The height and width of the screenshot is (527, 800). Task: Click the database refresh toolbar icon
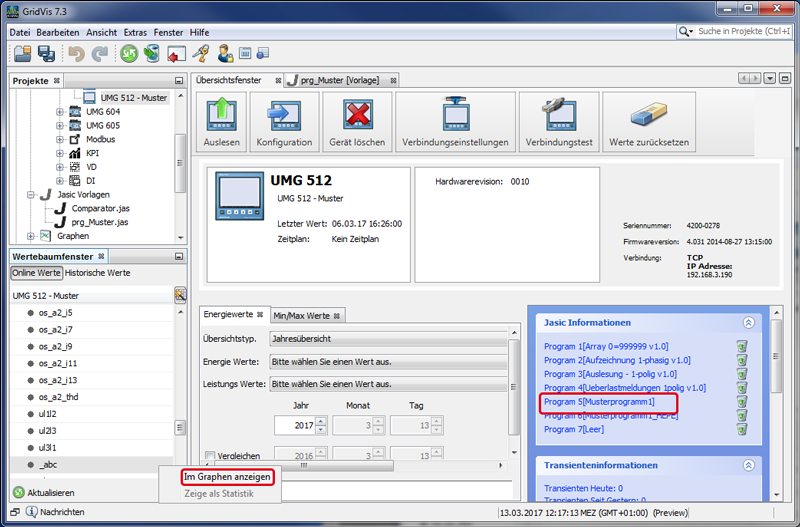152,54
